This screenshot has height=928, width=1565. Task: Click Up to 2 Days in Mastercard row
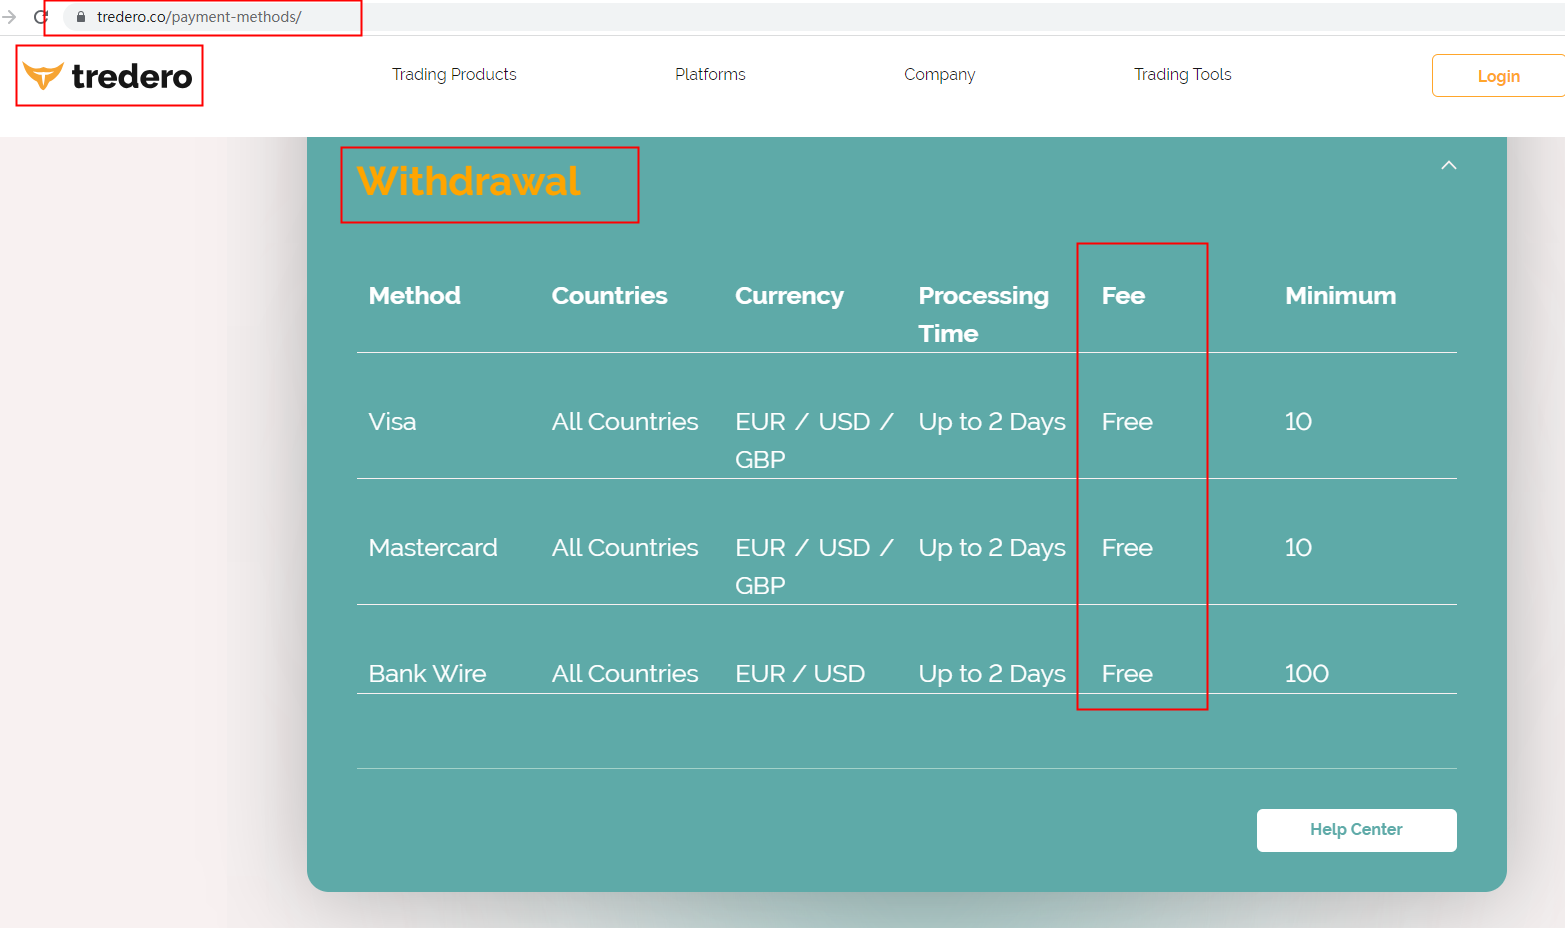992,549
